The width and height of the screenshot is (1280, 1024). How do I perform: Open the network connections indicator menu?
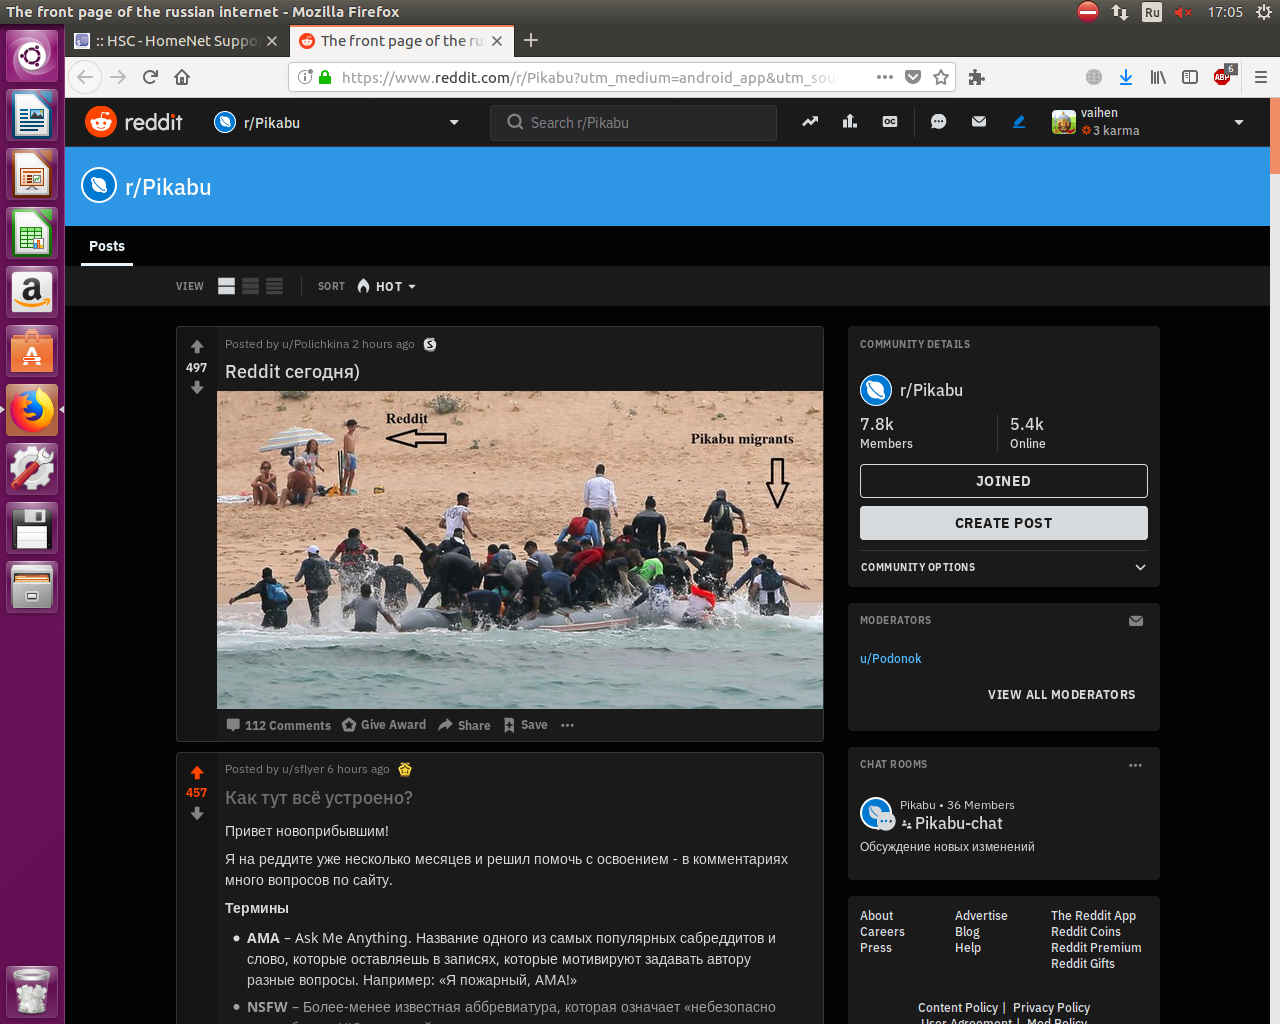pos(1120,12)
